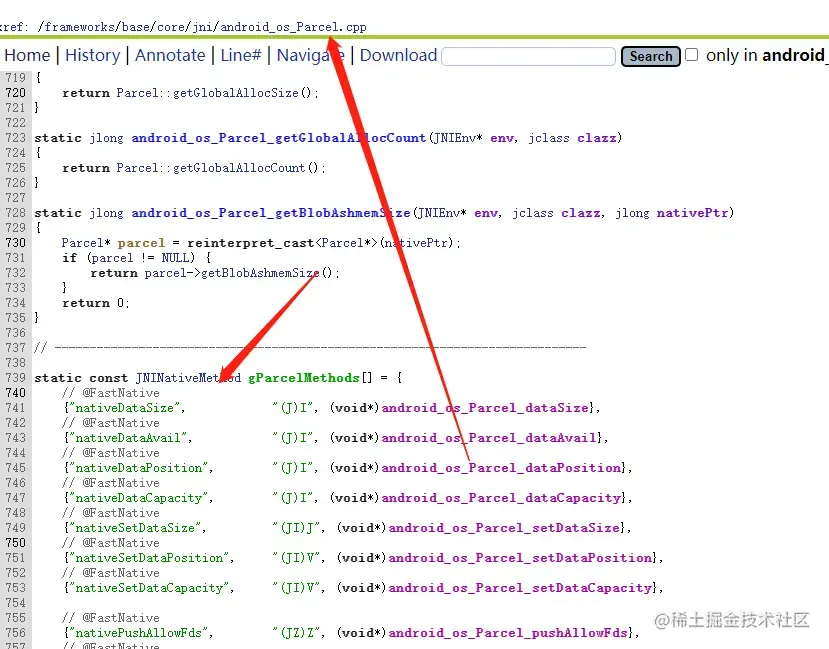Open the Home link
Image resolution: width=829 pixels, height=649 pixels.
[27, 55]
